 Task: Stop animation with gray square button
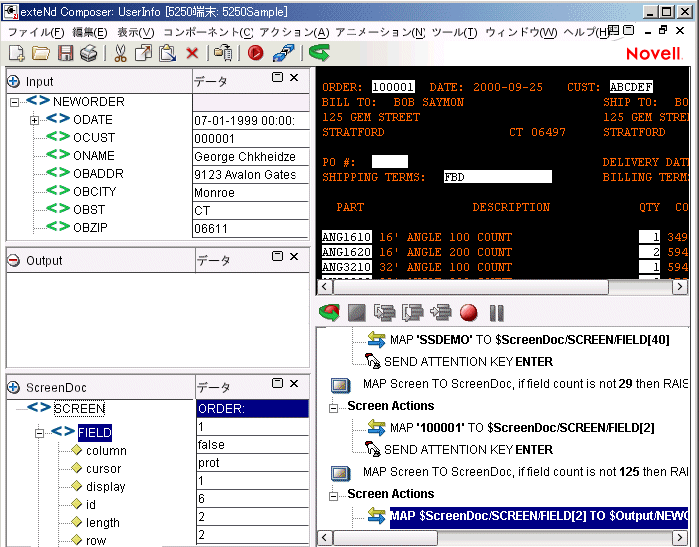(357, 313)
